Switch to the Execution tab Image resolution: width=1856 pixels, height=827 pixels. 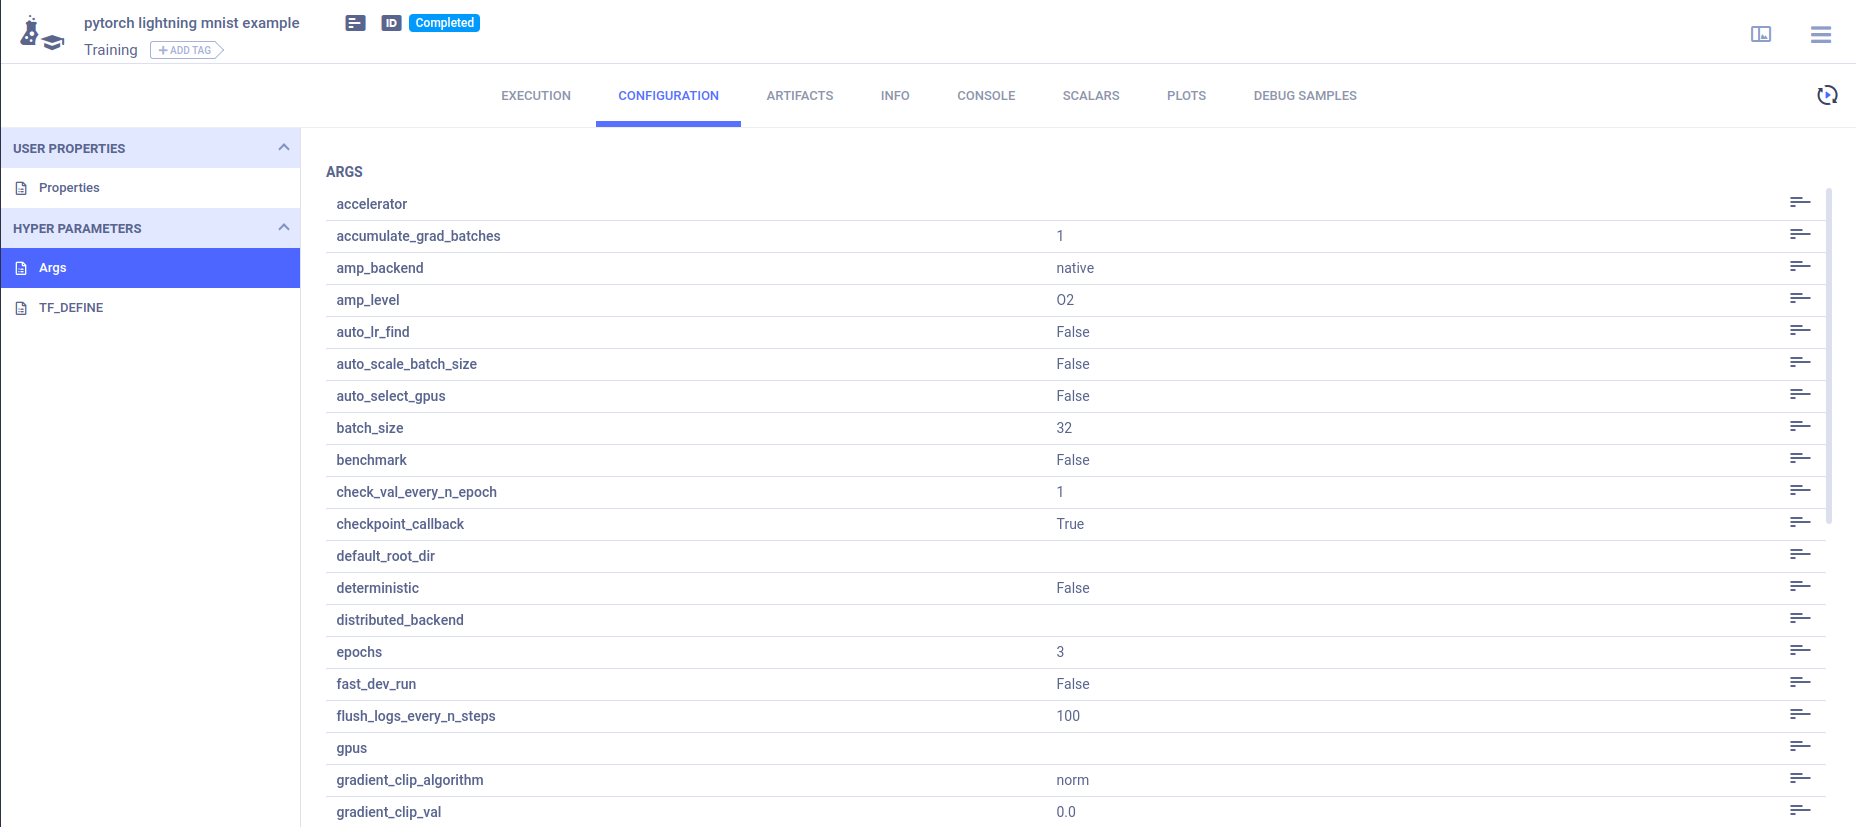pos(536,96)
